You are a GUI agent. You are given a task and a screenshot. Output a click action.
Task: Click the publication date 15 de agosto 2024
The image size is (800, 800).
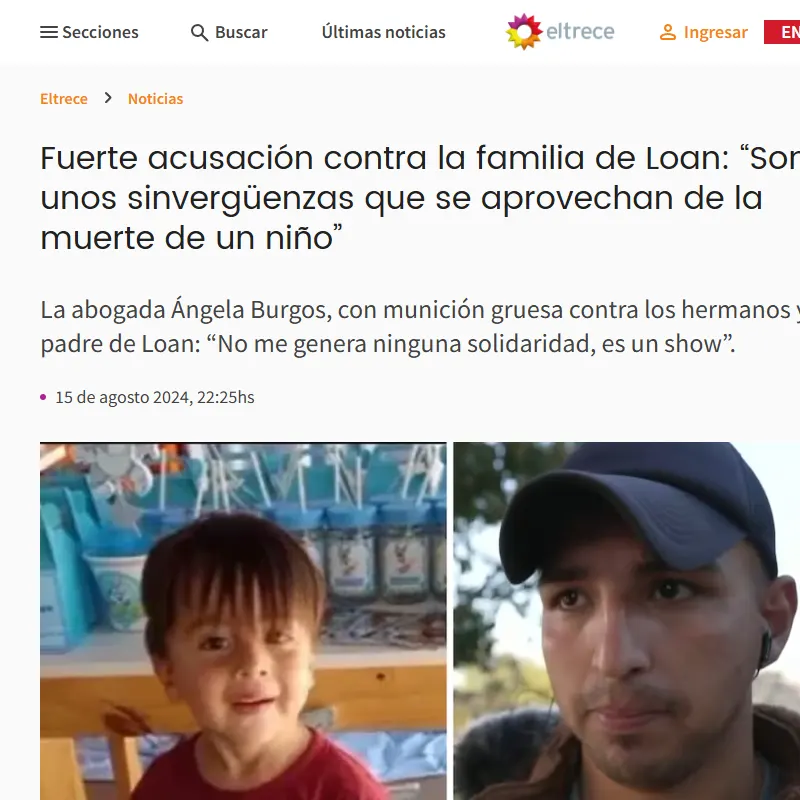click(x=155, y=397)
